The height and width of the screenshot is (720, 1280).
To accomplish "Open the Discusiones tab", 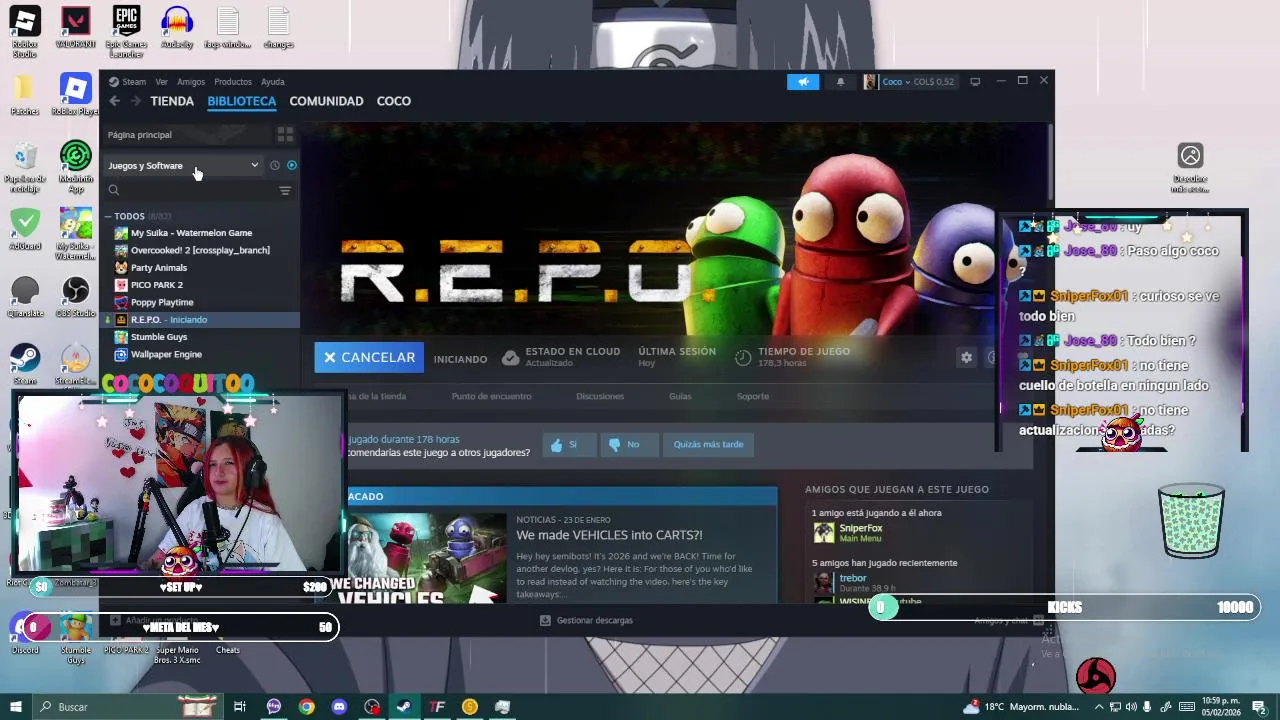I will pyautogui.click(x=600, y=396).
